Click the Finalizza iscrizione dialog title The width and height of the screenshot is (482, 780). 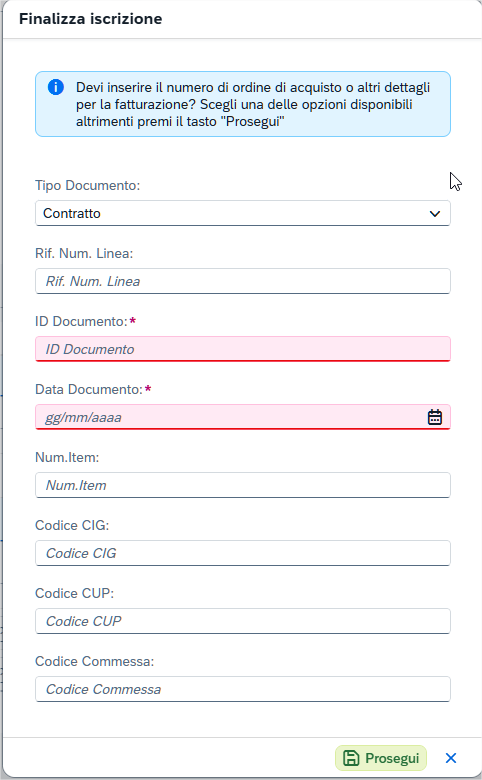(x=91, y=19)
